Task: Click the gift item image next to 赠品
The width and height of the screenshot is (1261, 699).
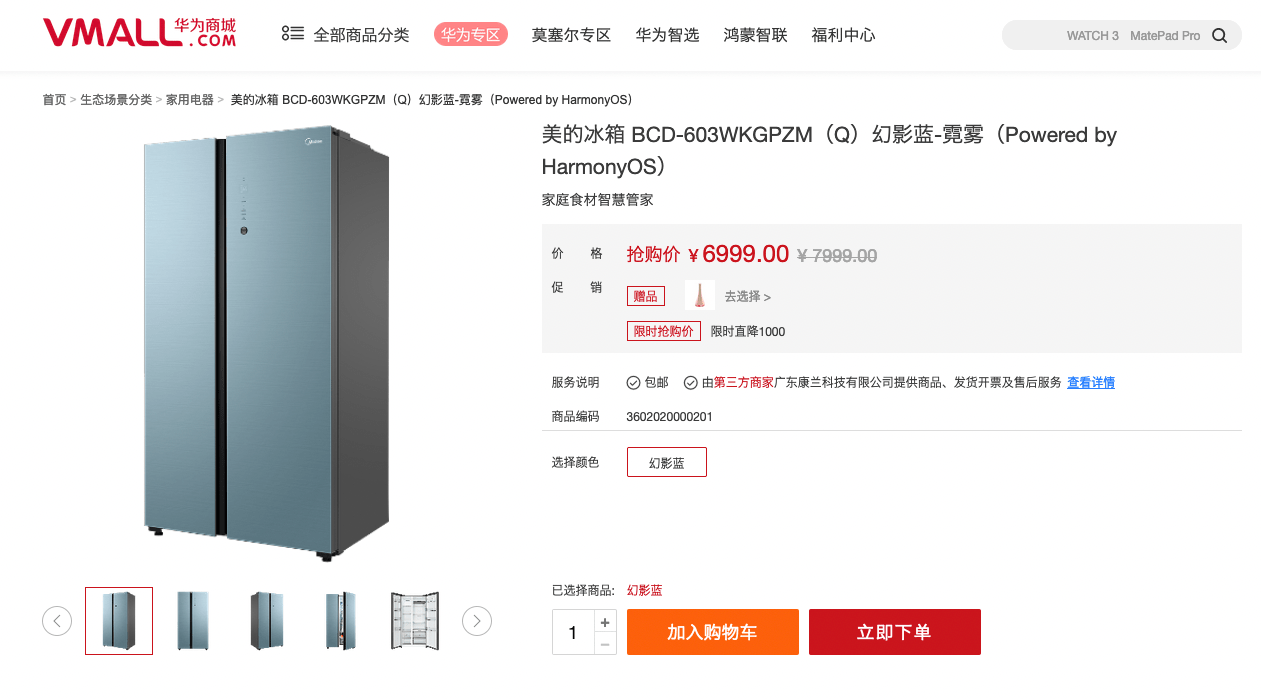Action: (700, 295)
